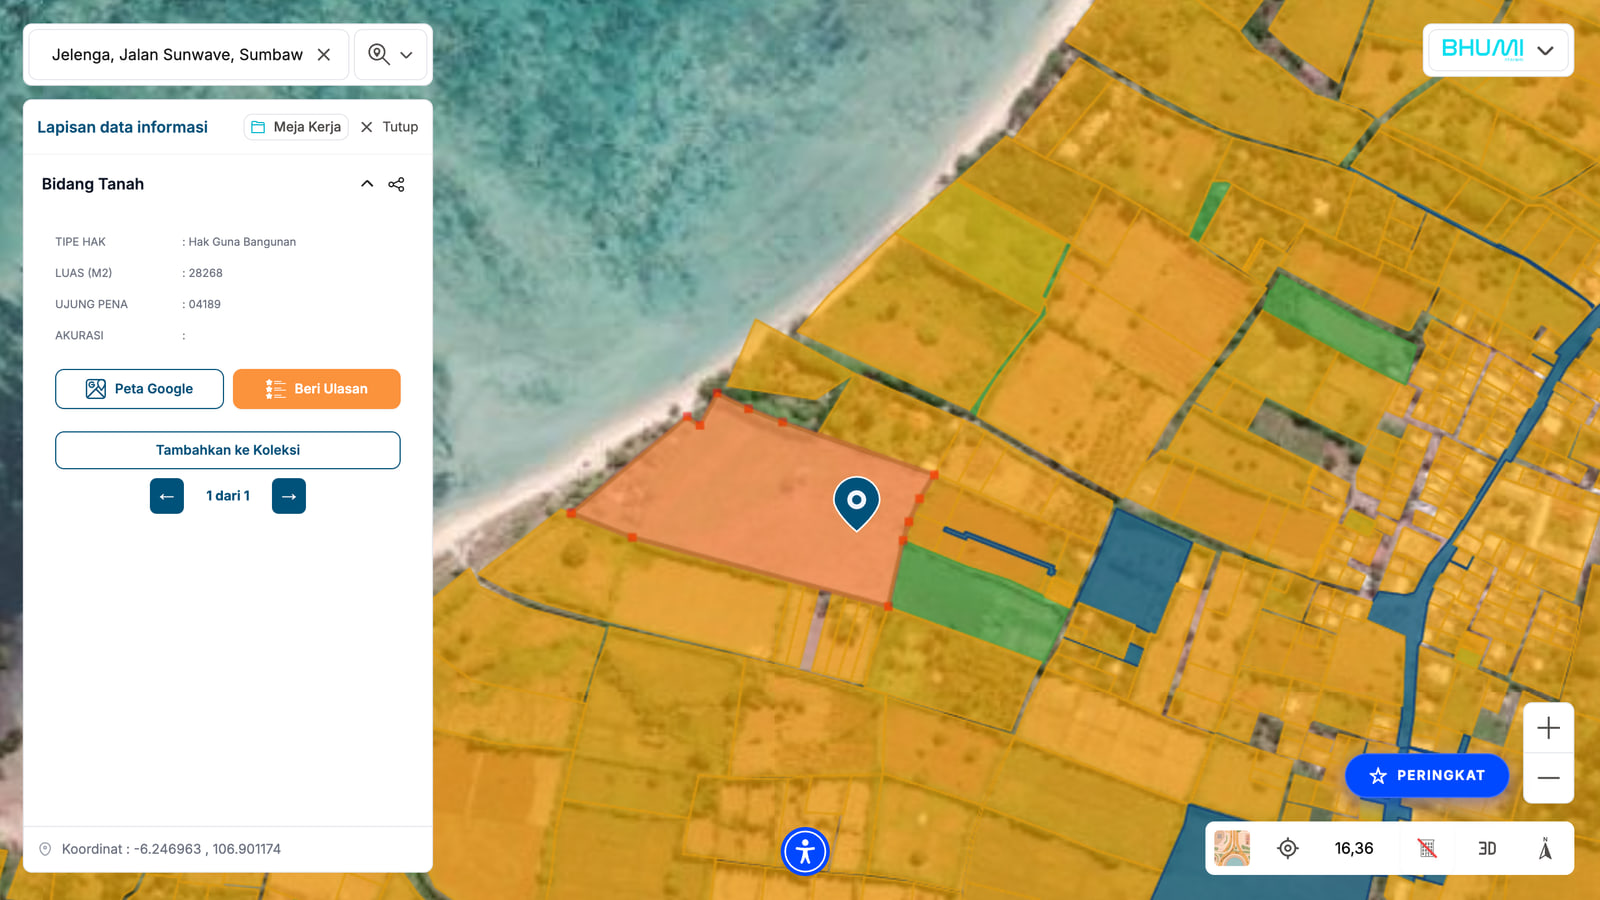This screenshot has width=1600, height=900.
Task: Open the accessibility options icon
Action: pyautogui.click(x=805, y=852)
